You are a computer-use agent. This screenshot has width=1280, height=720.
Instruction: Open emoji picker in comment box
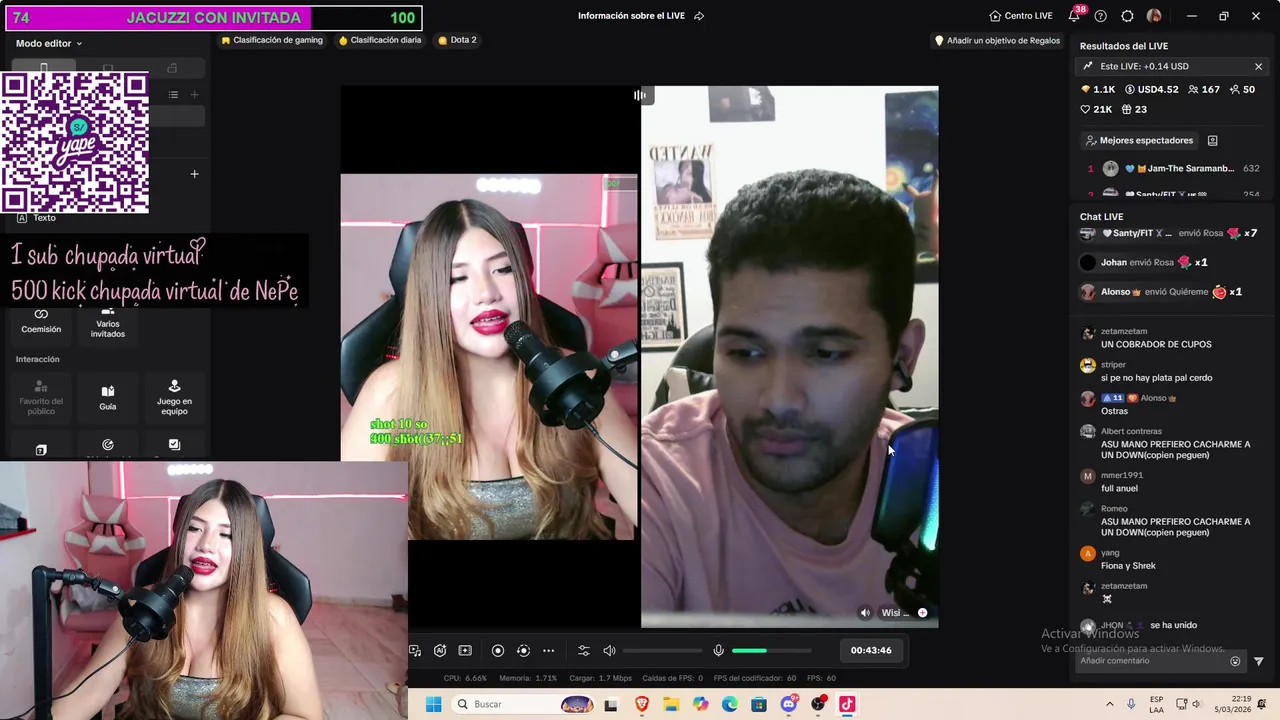(1235, 661)
